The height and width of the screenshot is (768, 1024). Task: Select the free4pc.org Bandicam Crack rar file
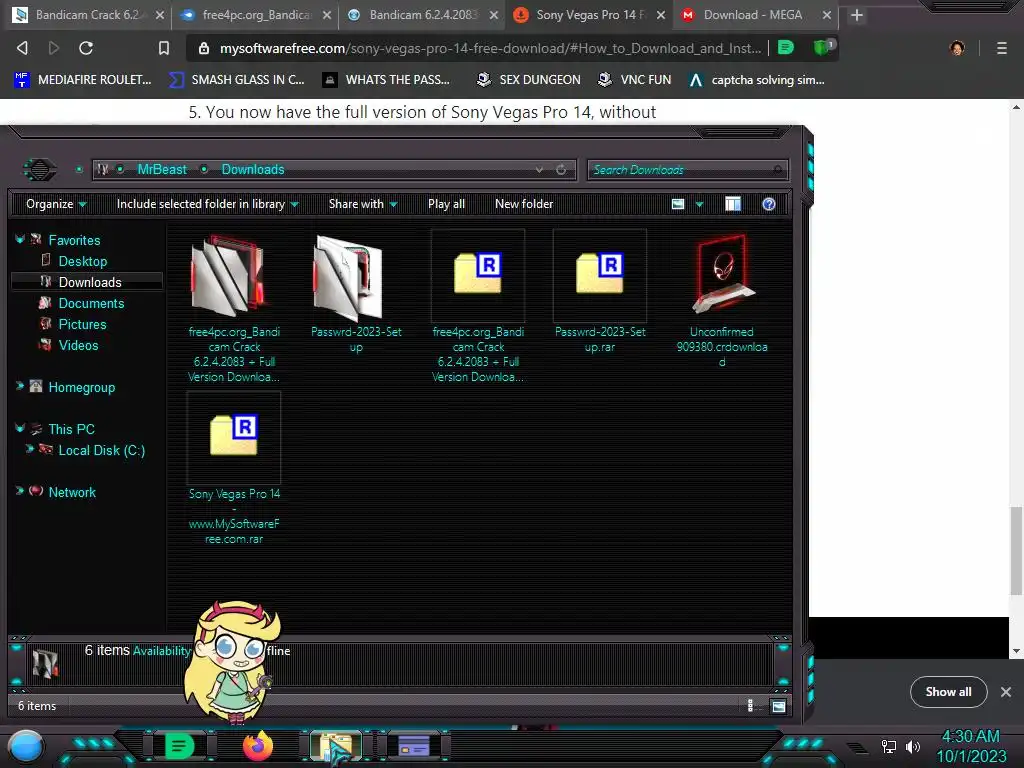click(x=478, y=307)
